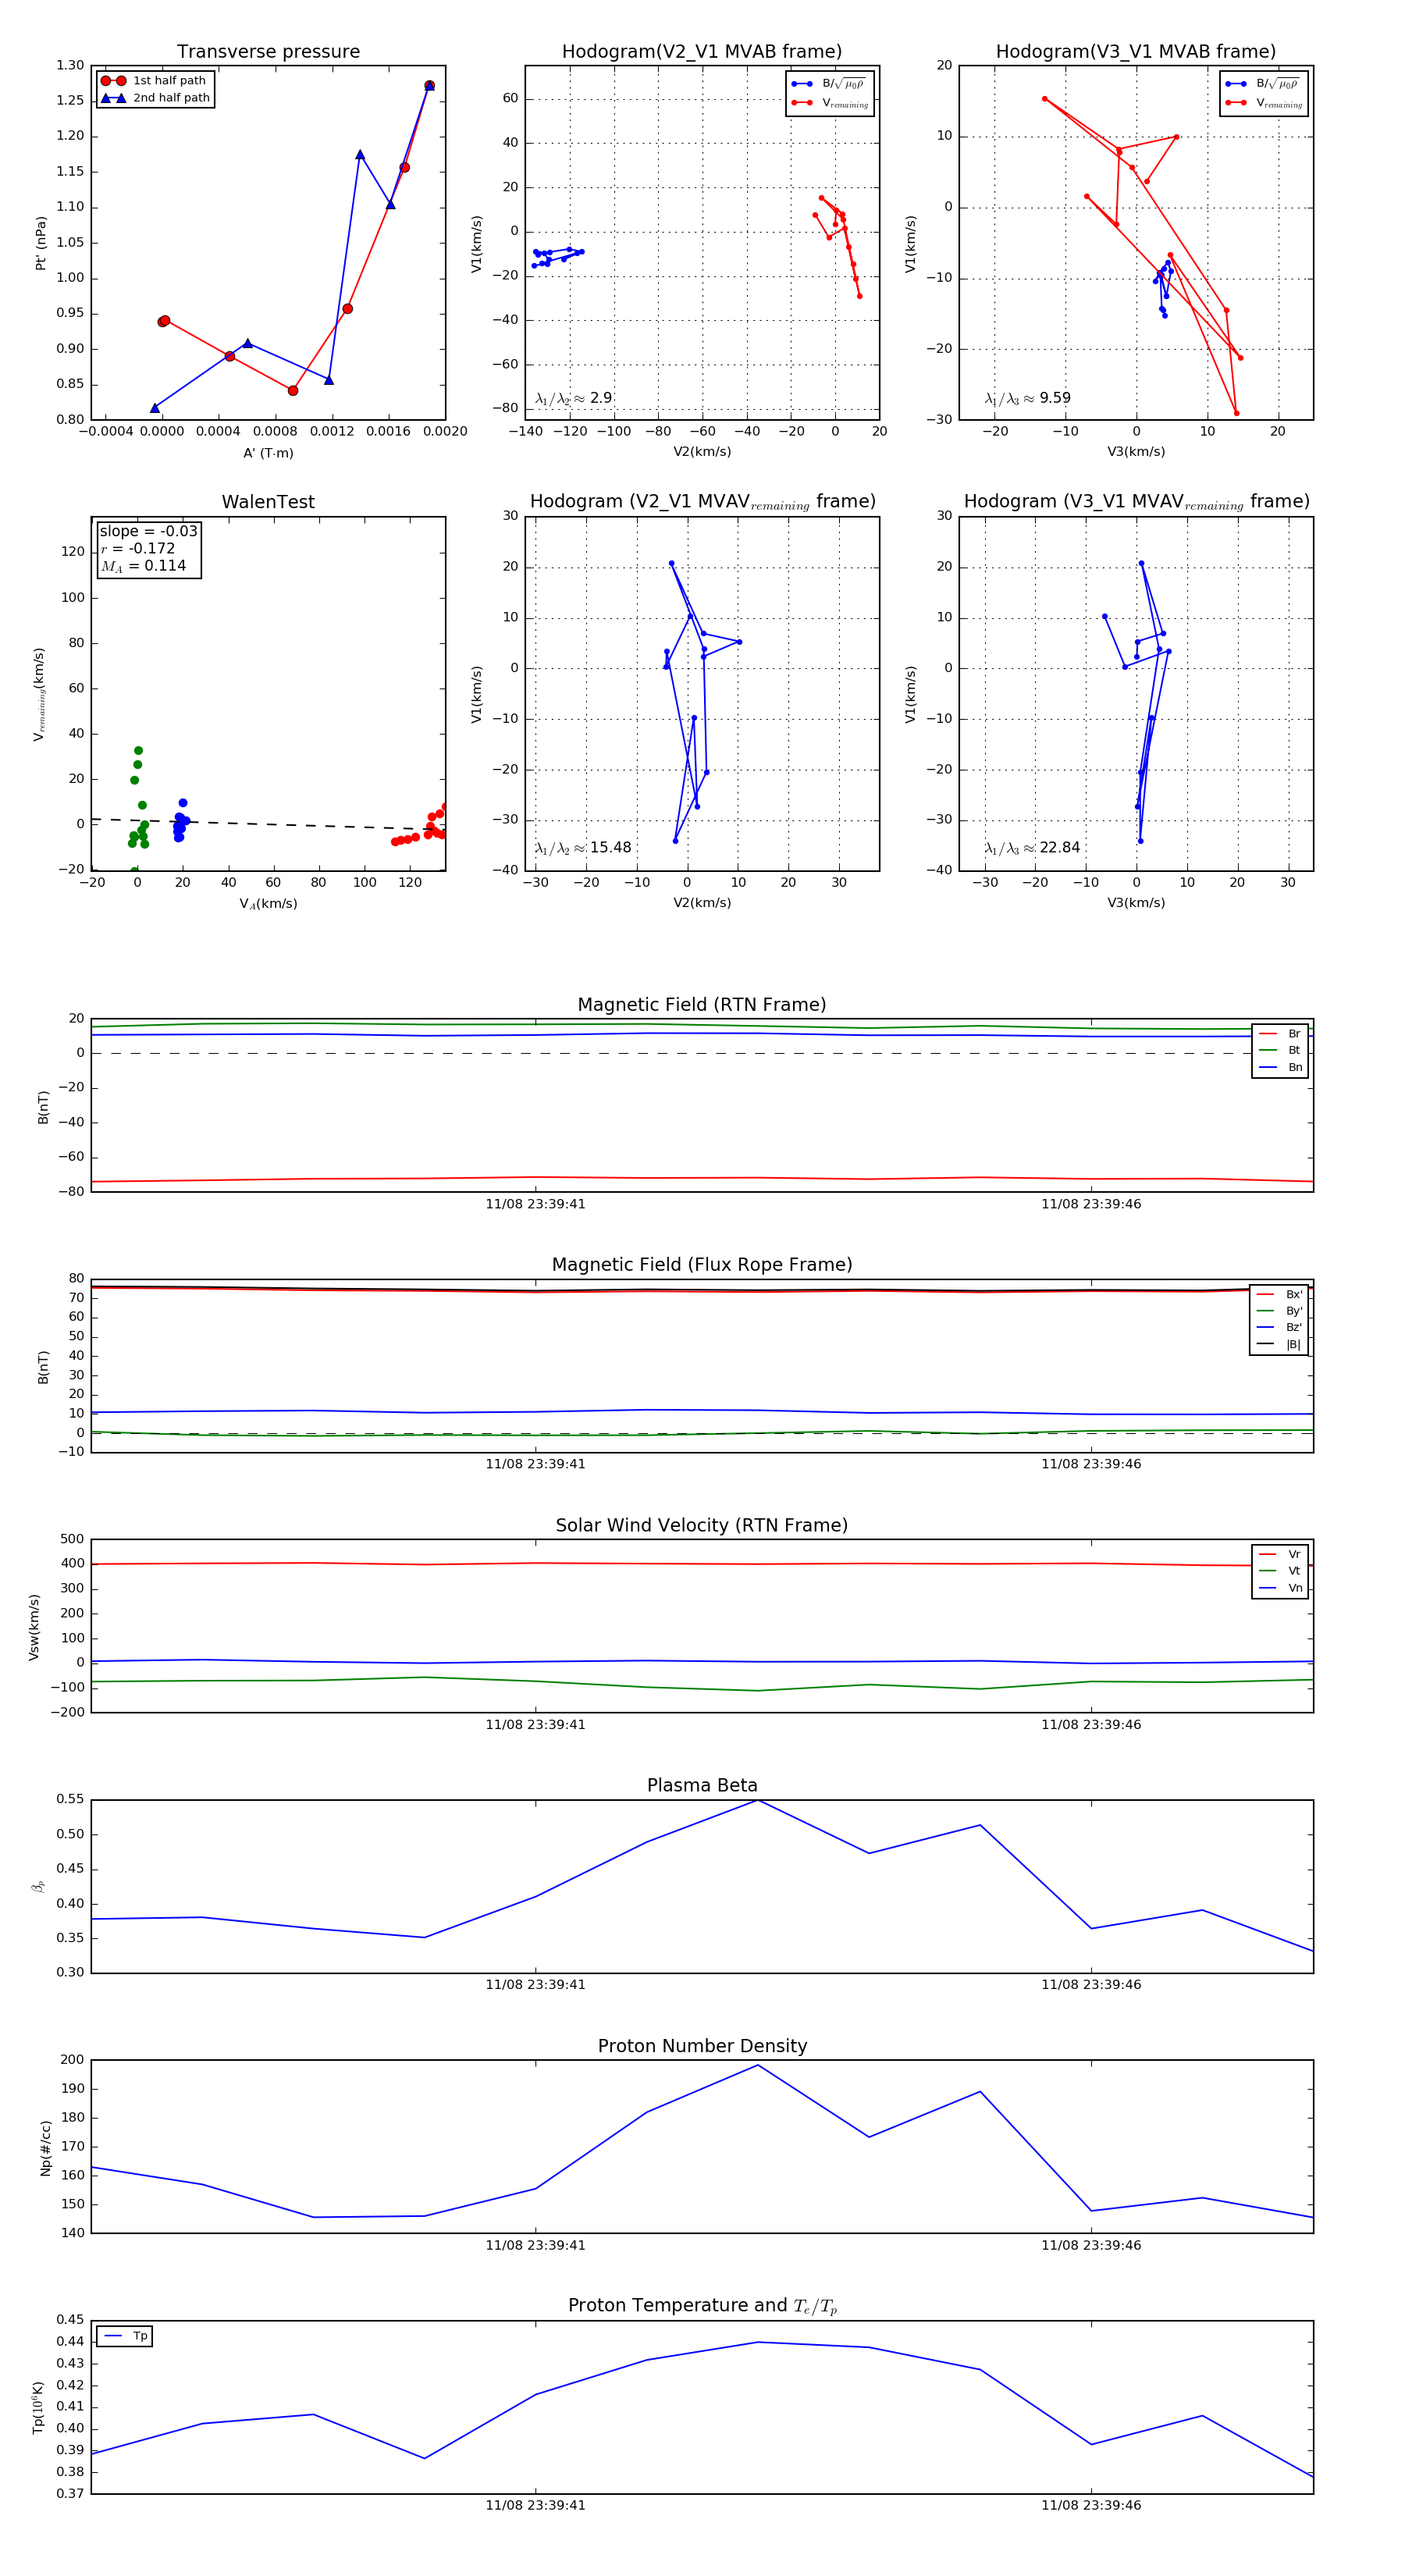Select the '2nd half path' legend entry
1405x2576 pixels.
pyautogui.click(x=155, y=98)
